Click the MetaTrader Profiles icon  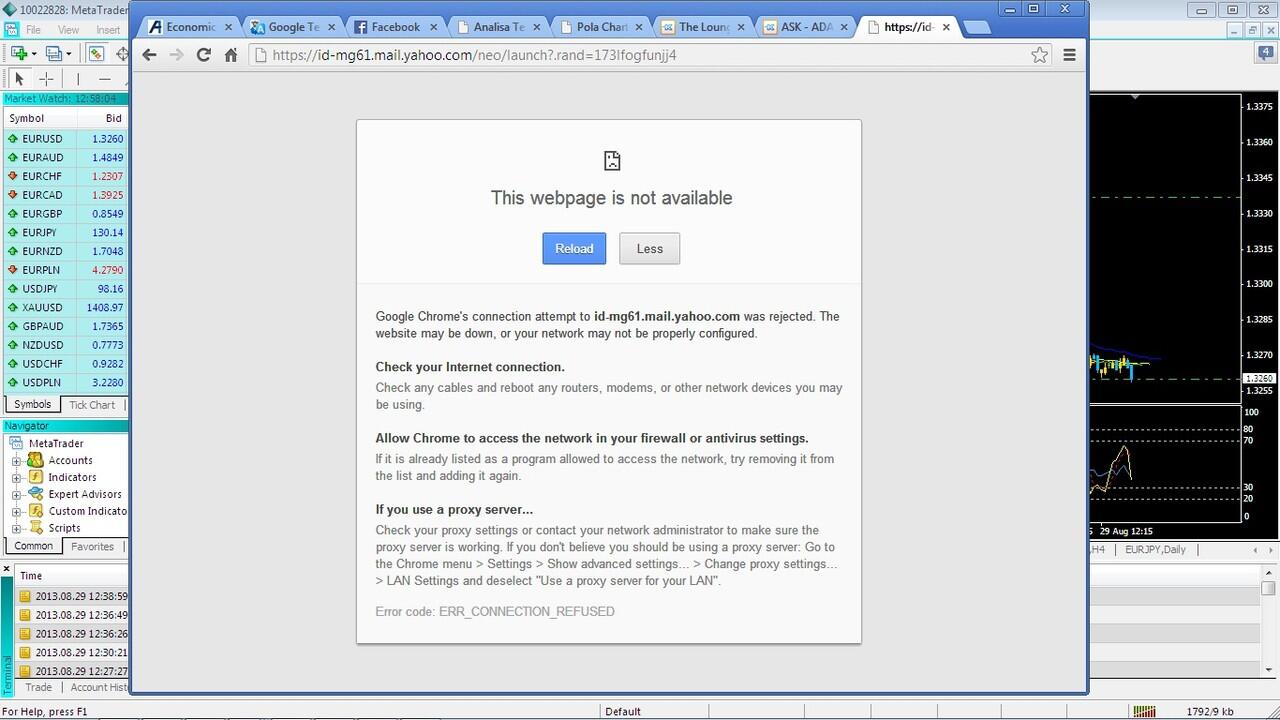54,54
